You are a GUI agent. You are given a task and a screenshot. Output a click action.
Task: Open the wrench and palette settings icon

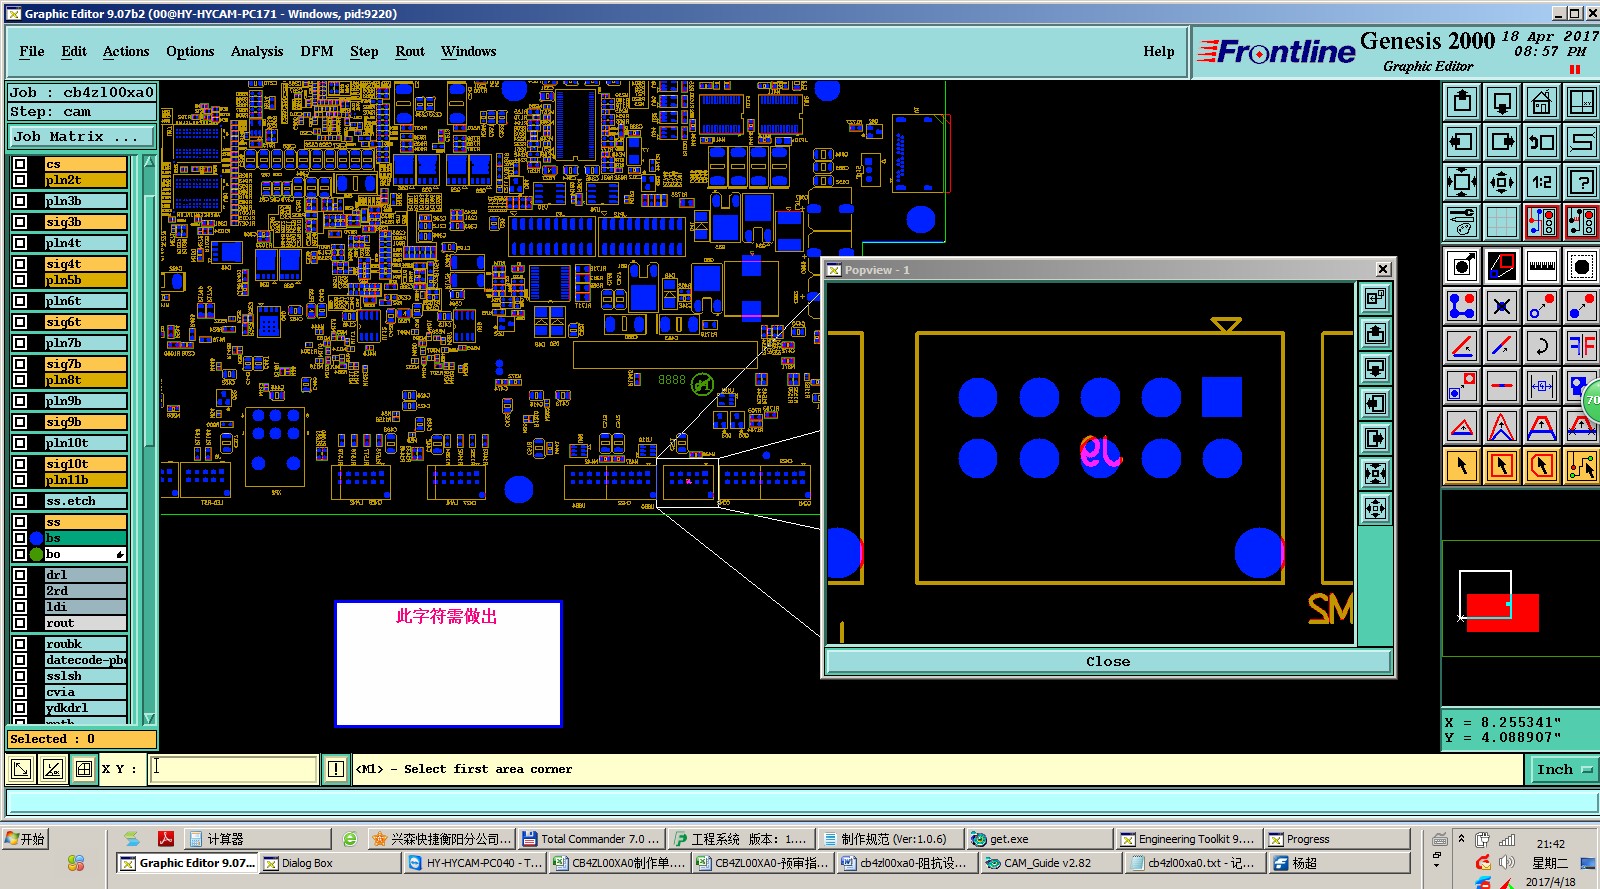(x=1462, y=222)
